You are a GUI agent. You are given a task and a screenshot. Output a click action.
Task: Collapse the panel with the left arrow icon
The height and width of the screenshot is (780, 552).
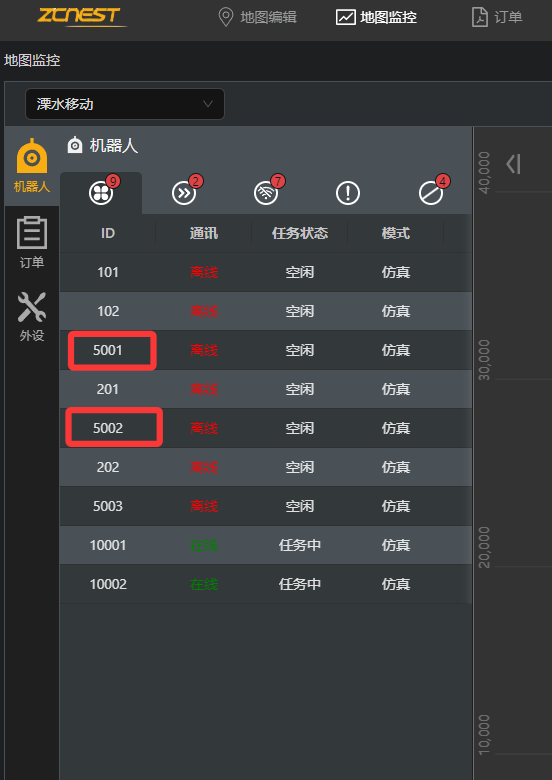coord(513,164)
